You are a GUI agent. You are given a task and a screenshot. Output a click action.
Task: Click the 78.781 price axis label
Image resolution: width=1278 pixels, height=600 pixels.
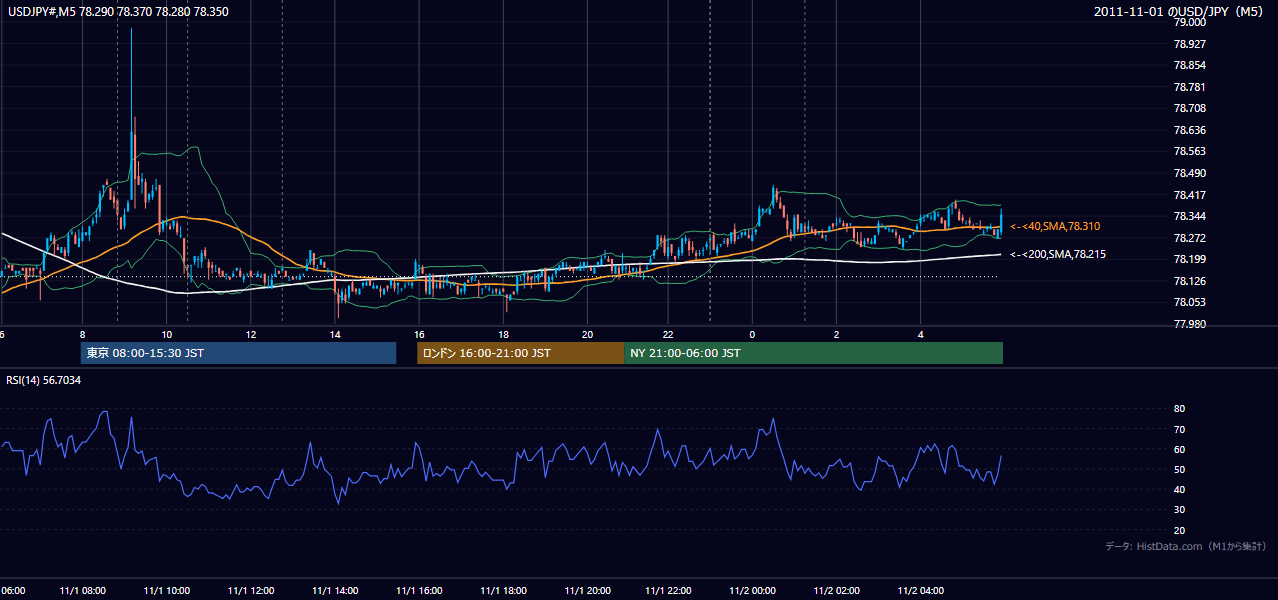point(1190,87)
